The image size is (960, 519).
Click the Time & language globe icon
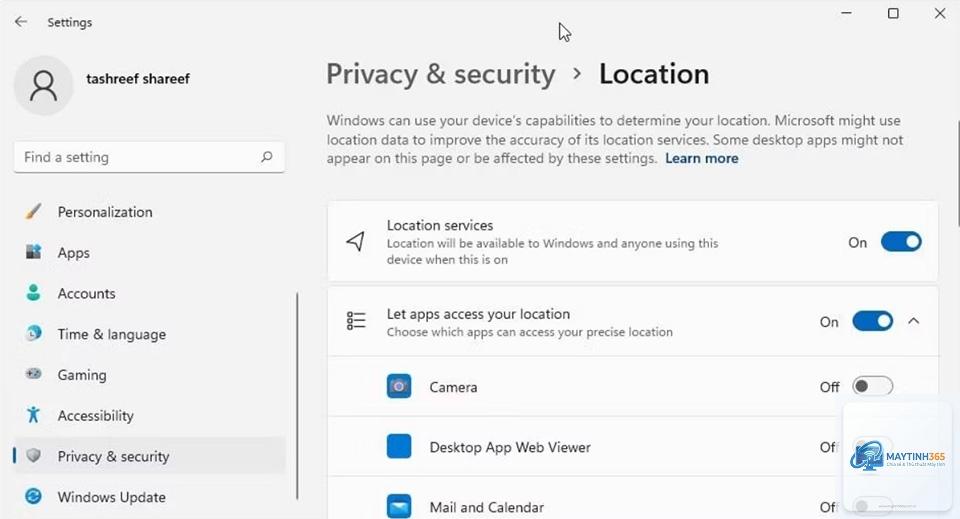pyautogui.click(x=34, y=334)
